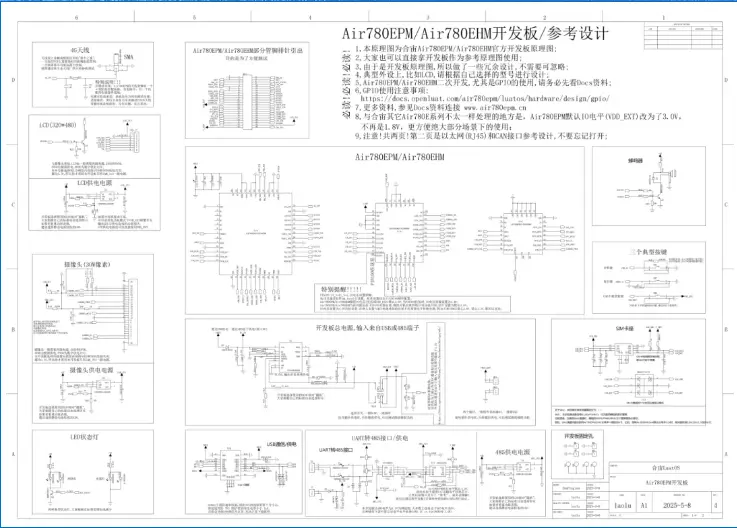Select the '三个典型按键' block heading
Viewport: 737px width, 528px height.
648,252
